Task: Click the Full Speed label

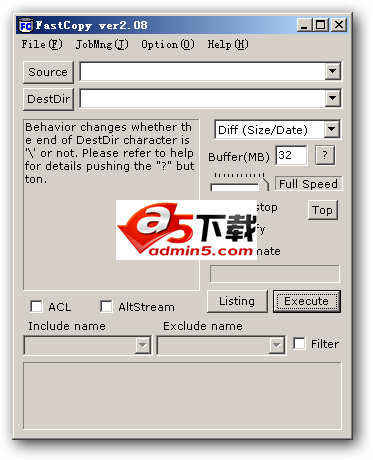Action: (308, 184)
